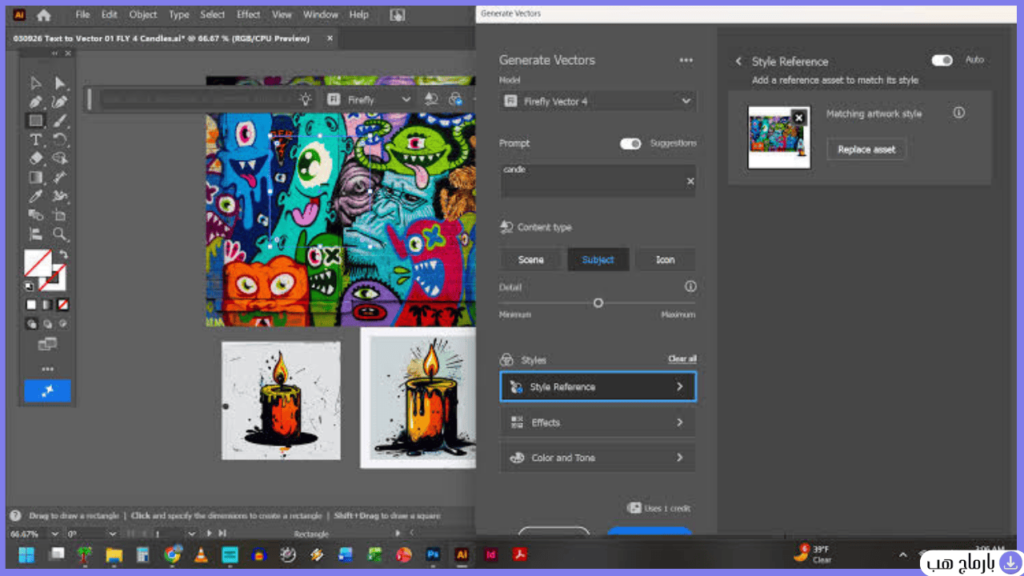This screenshot has width=1024, height=576.
Task: Select the Subject content type
Action: 598,260
